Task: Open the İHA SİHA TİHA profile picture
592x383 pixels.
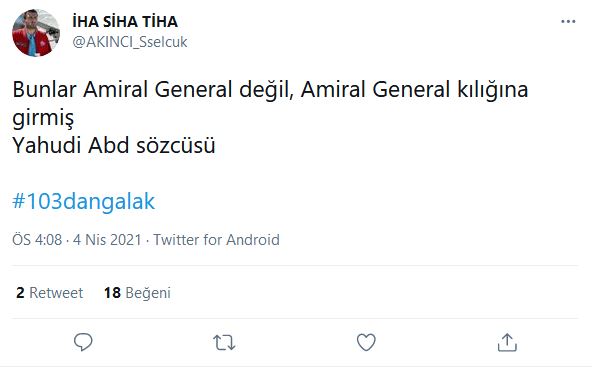Action: [x=36, y=33]
